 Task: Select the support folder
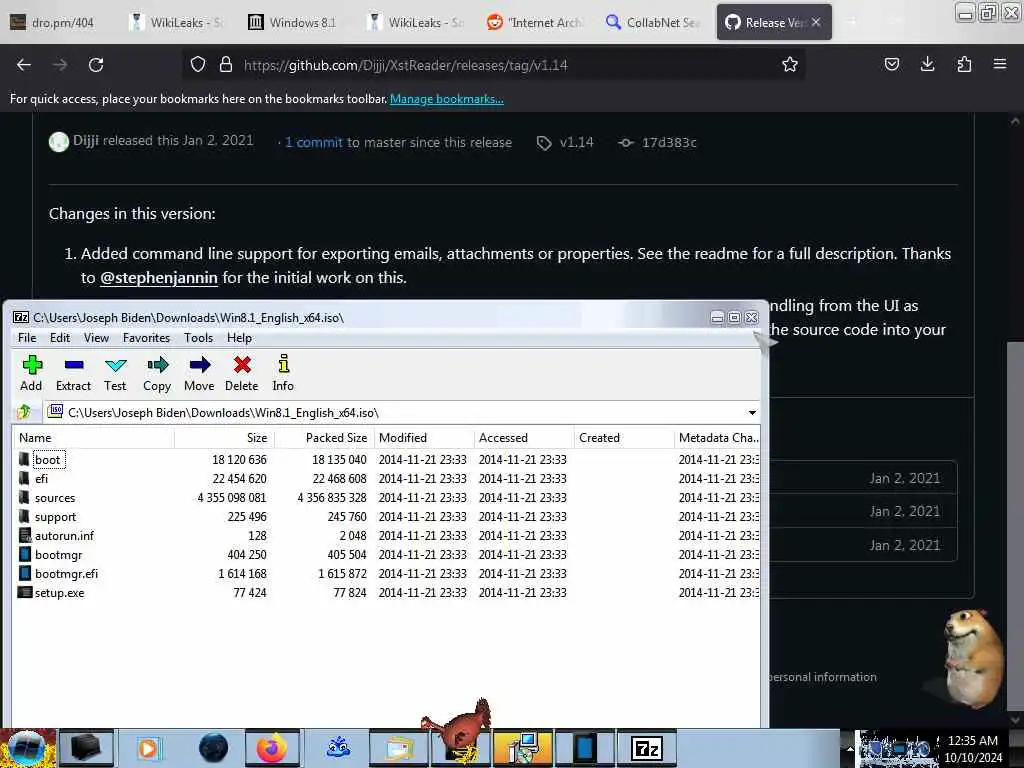click(55, 517)
